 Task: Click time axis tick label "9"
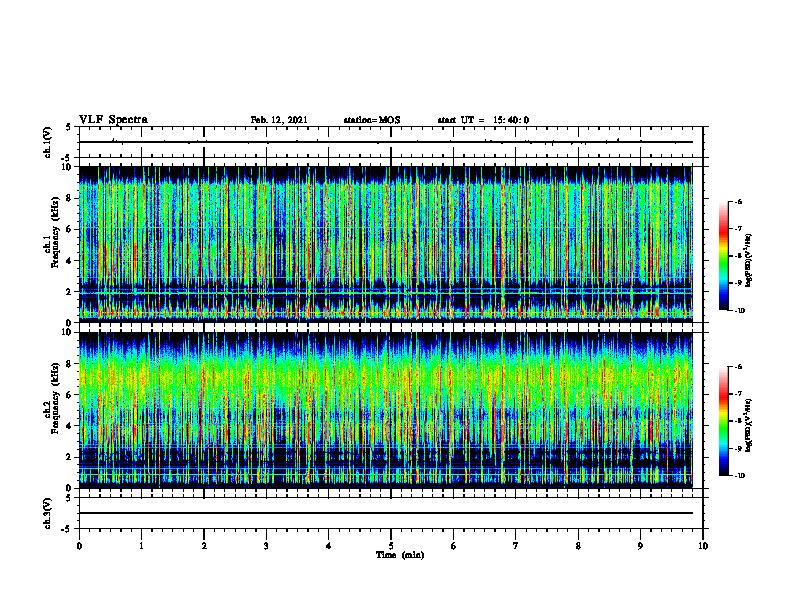pos(640,546)
